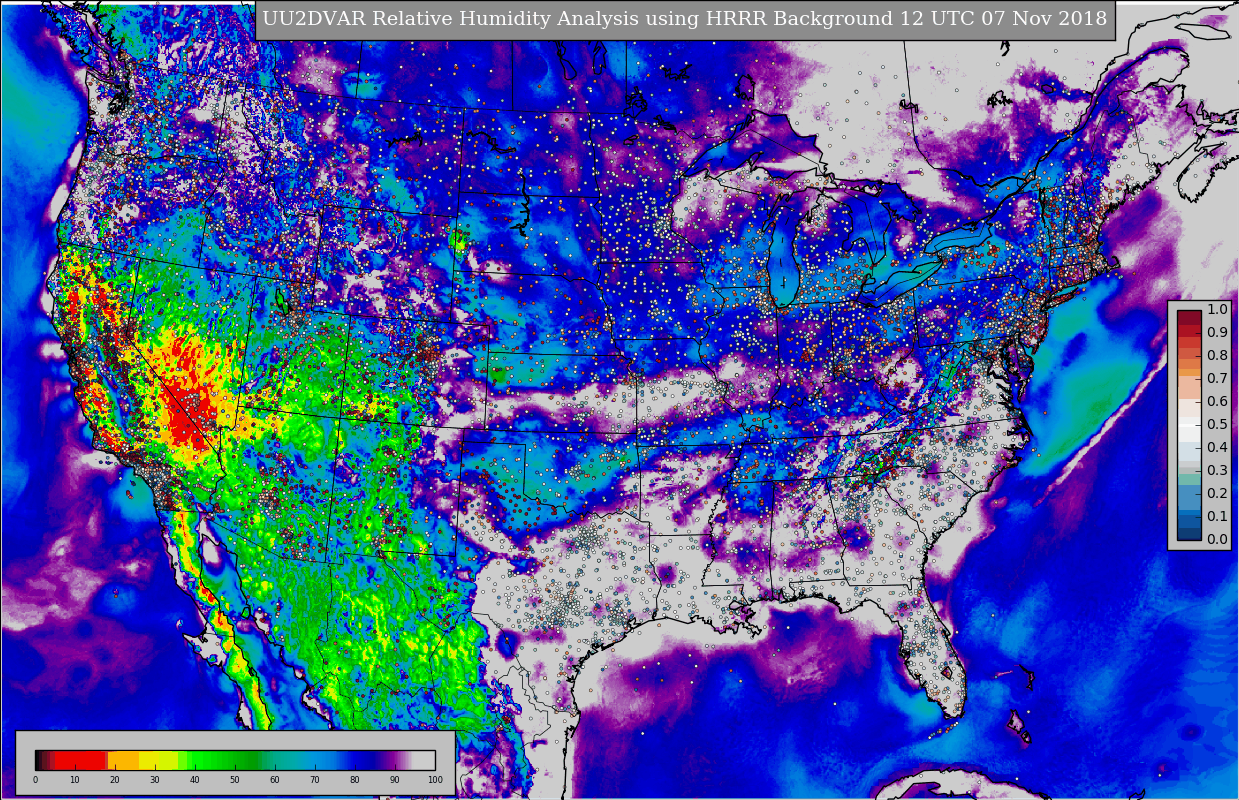Viewport: 1239px width, 800px height.
Task: Pick the dark red top swatch of right colorbar
Action: point(1189,316)
